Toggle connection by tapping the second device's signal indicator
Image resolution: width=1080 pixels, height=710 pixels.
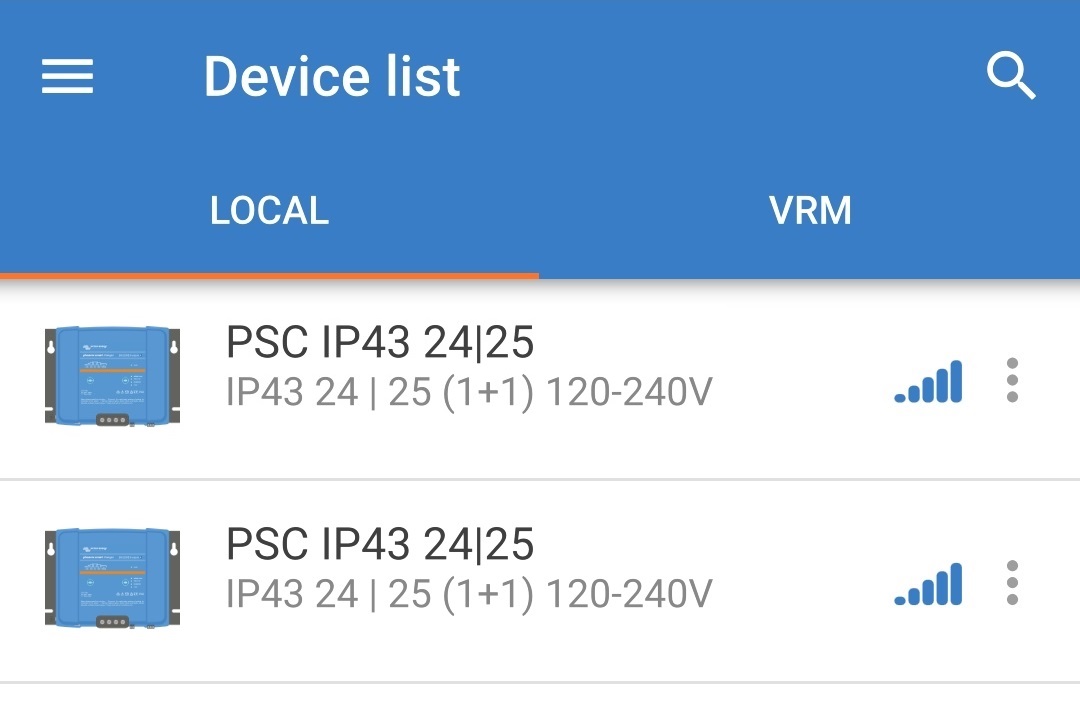click(x=927, y=585)
